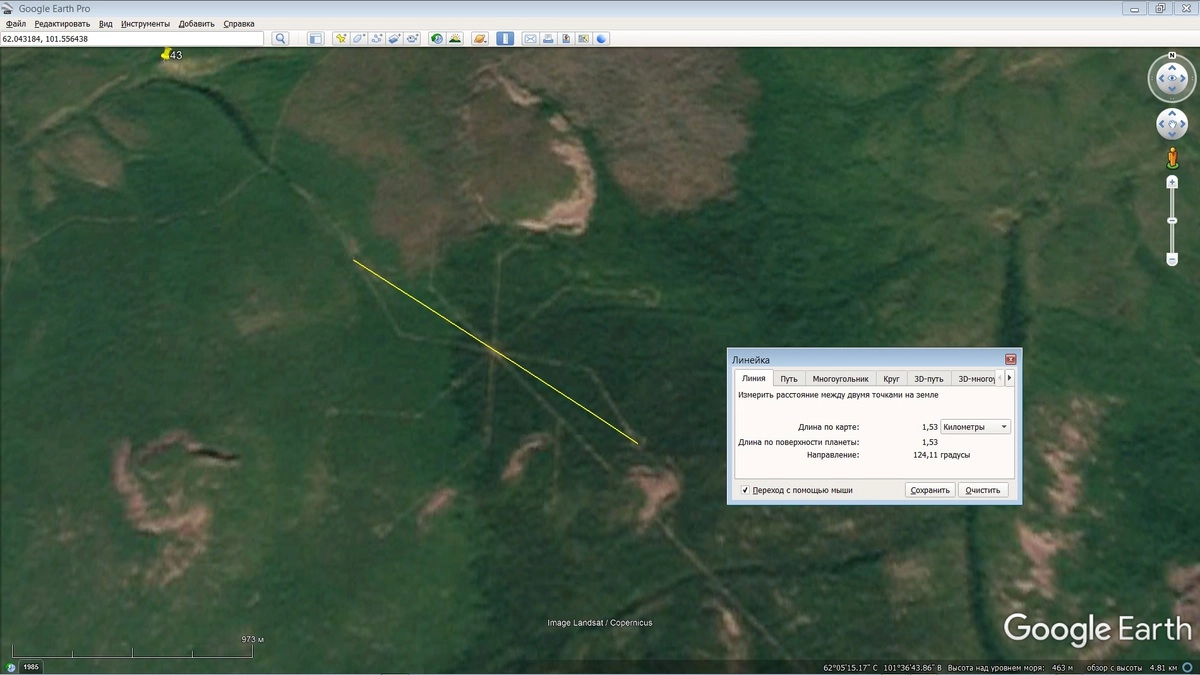
Task: Switch to the Многоугольник tab
Action: coord(840,379)
